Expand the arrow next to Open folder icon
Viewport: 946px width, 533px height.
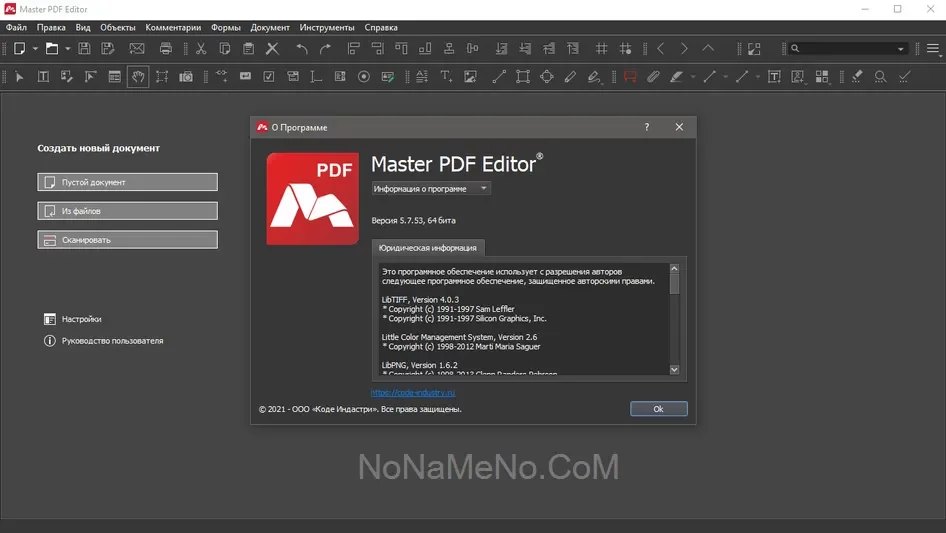(68, 48)
